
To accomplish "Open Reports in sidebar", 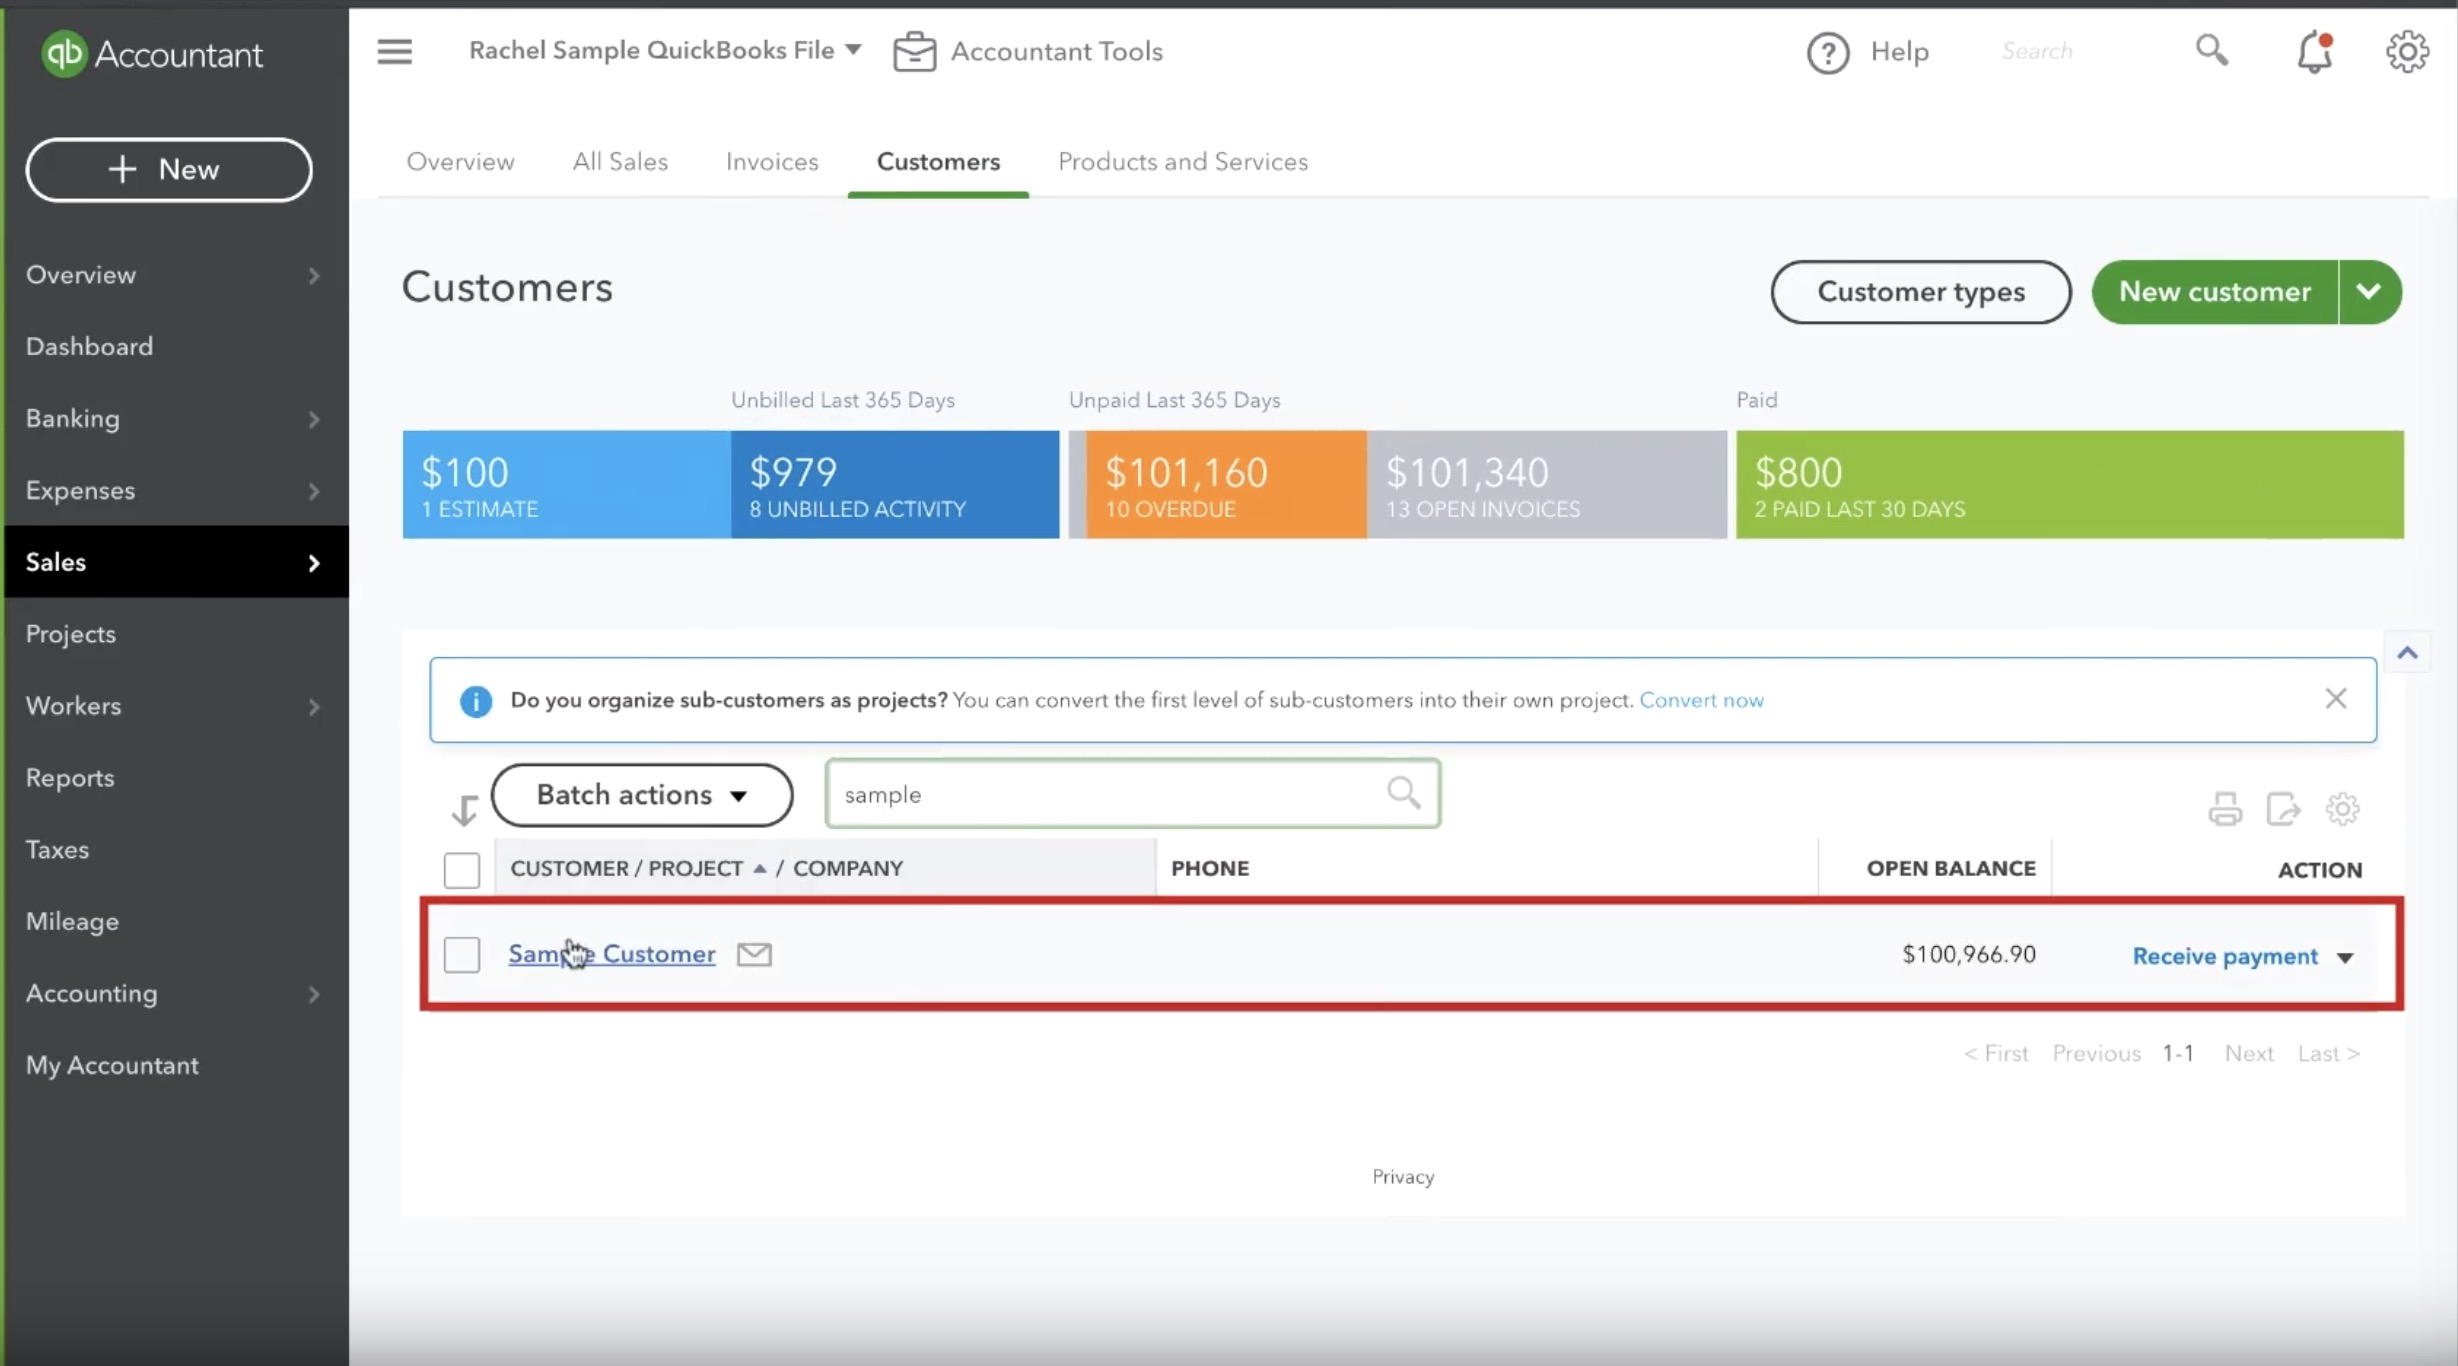I will (70, 778).
